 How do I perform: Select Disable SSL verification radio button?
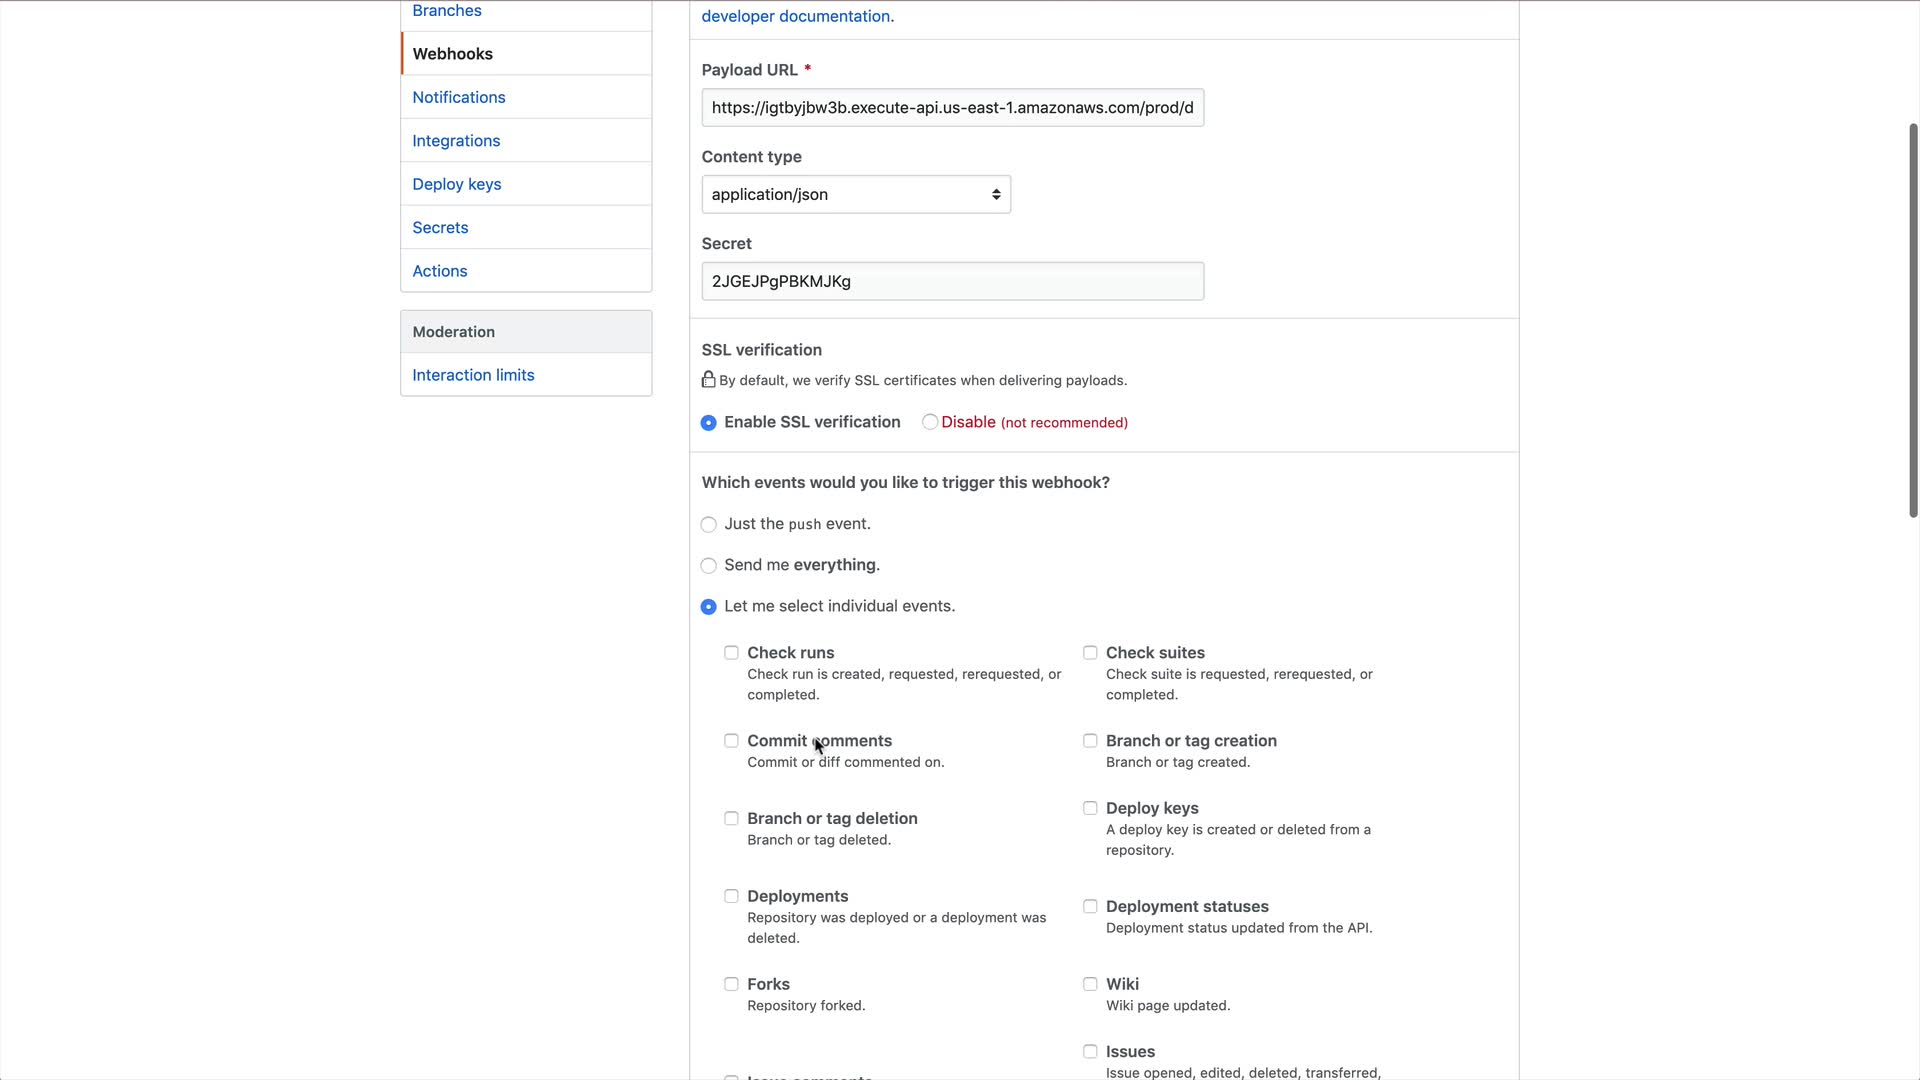click(930, 422)
